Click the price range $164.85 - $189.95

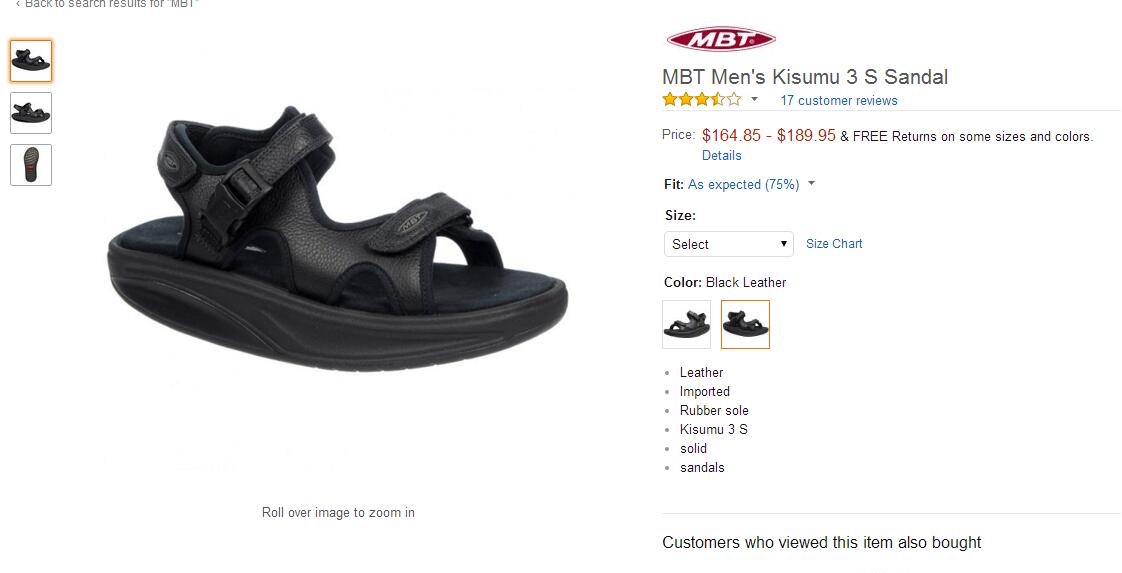769,135
